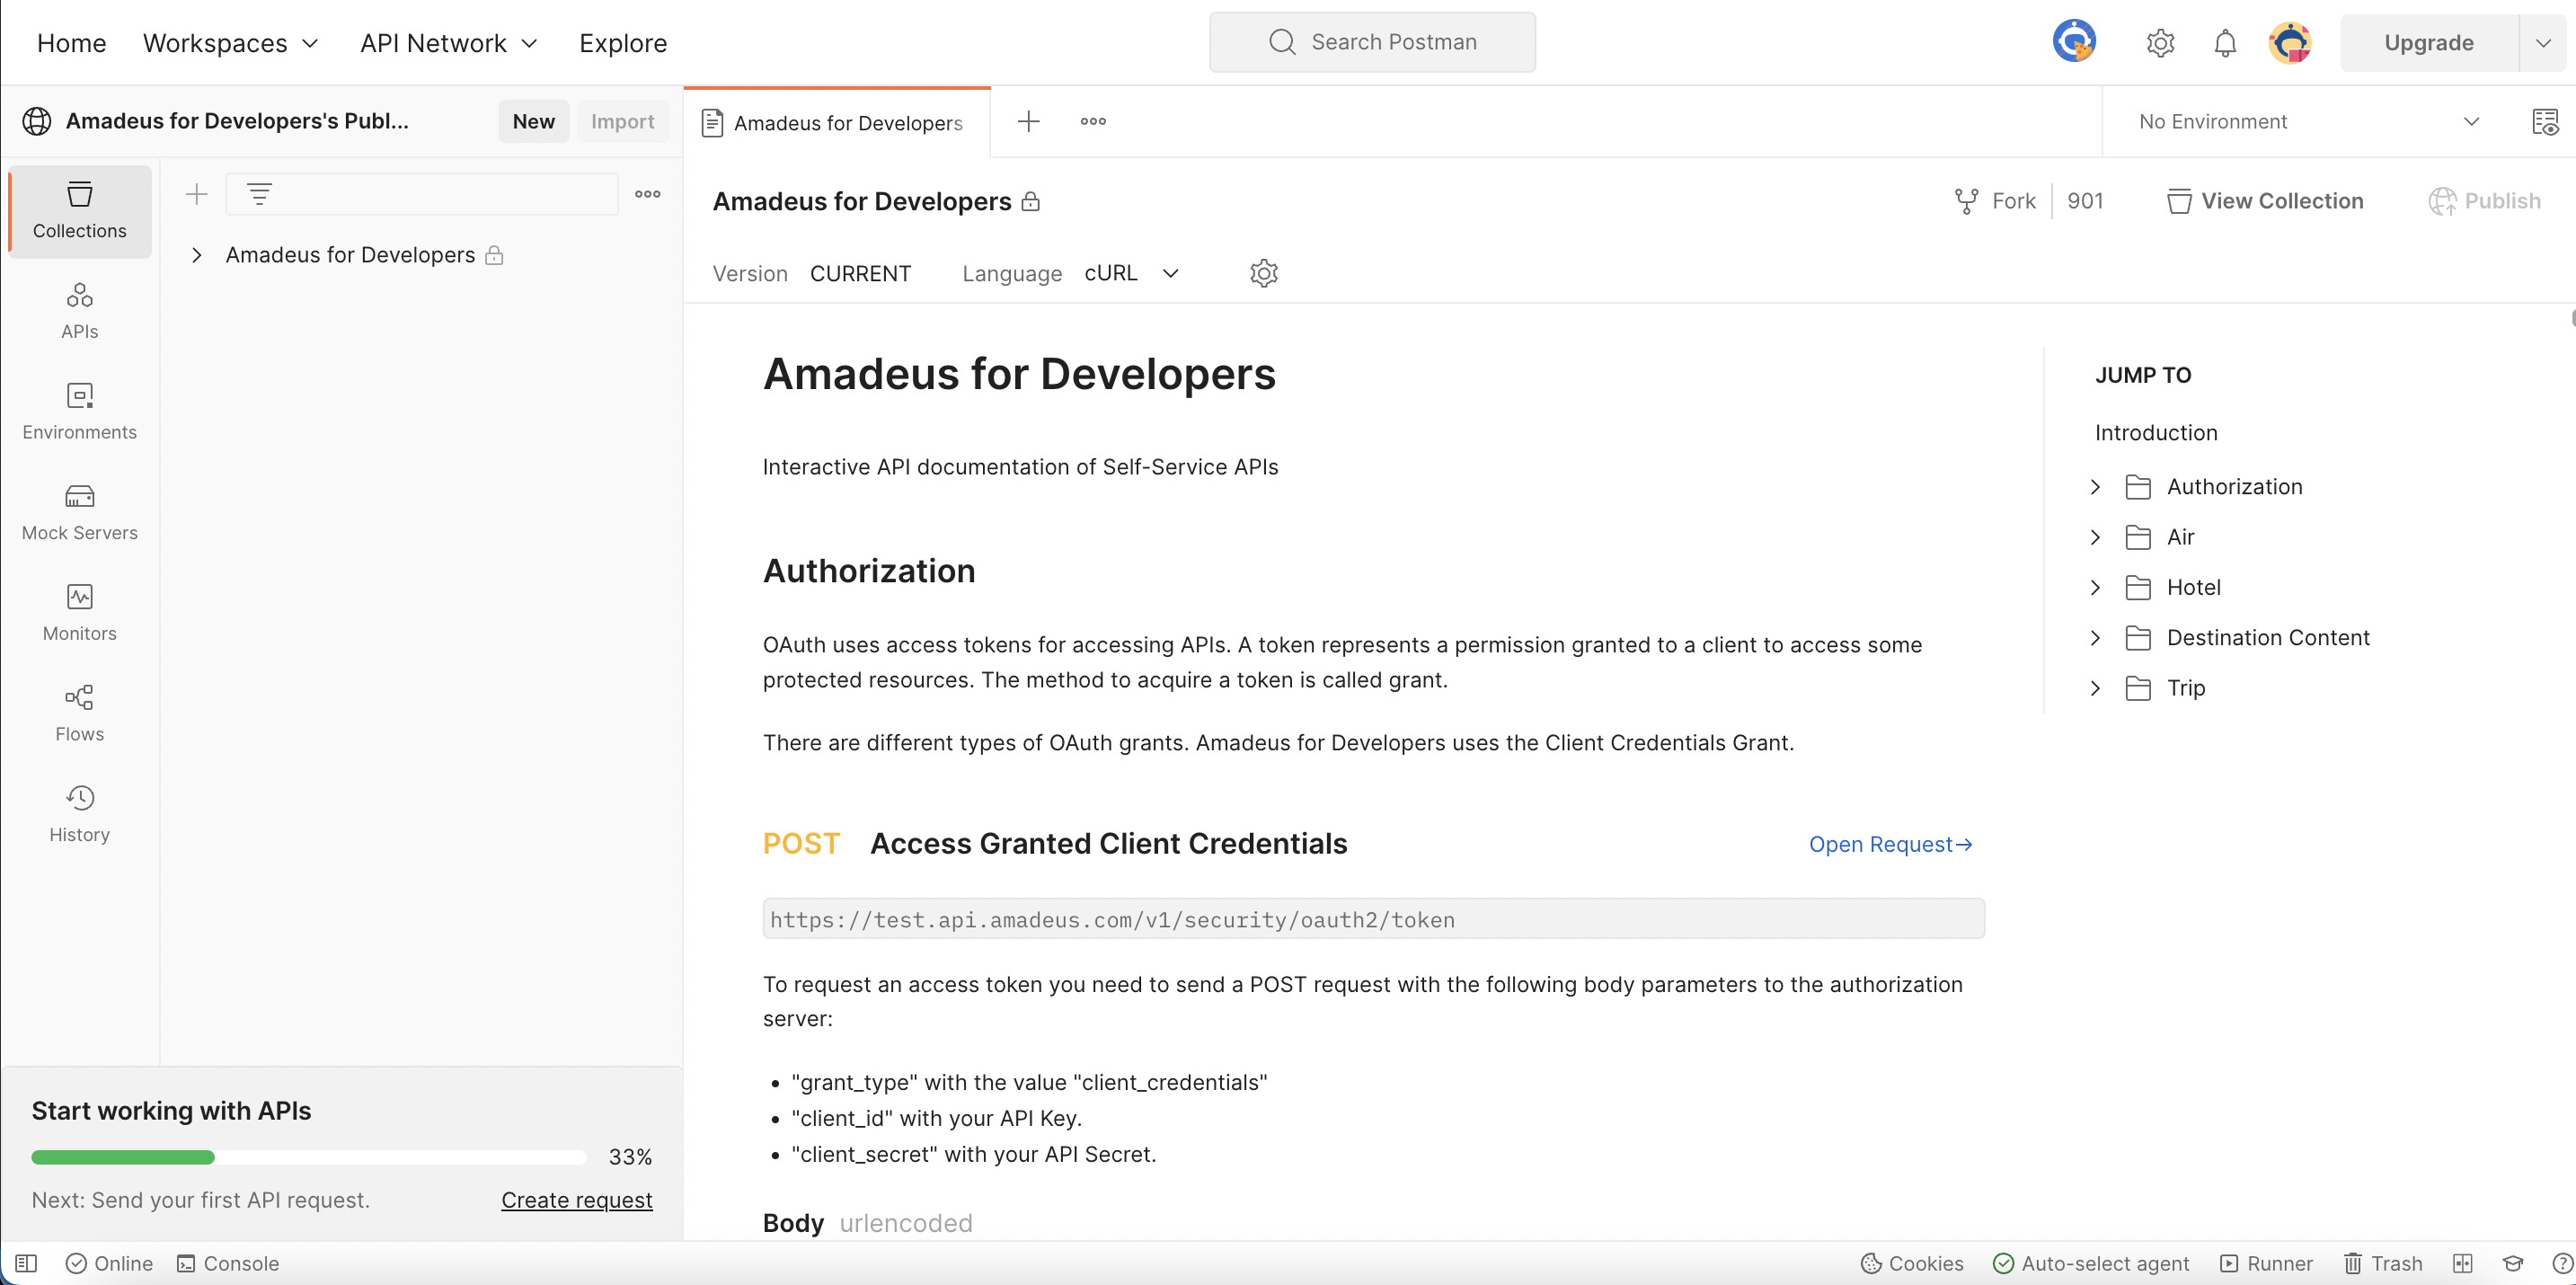Open Explore in the top navigation
The width and height of the screenshot is (2576, 1285).
click(x=623, y=43)
